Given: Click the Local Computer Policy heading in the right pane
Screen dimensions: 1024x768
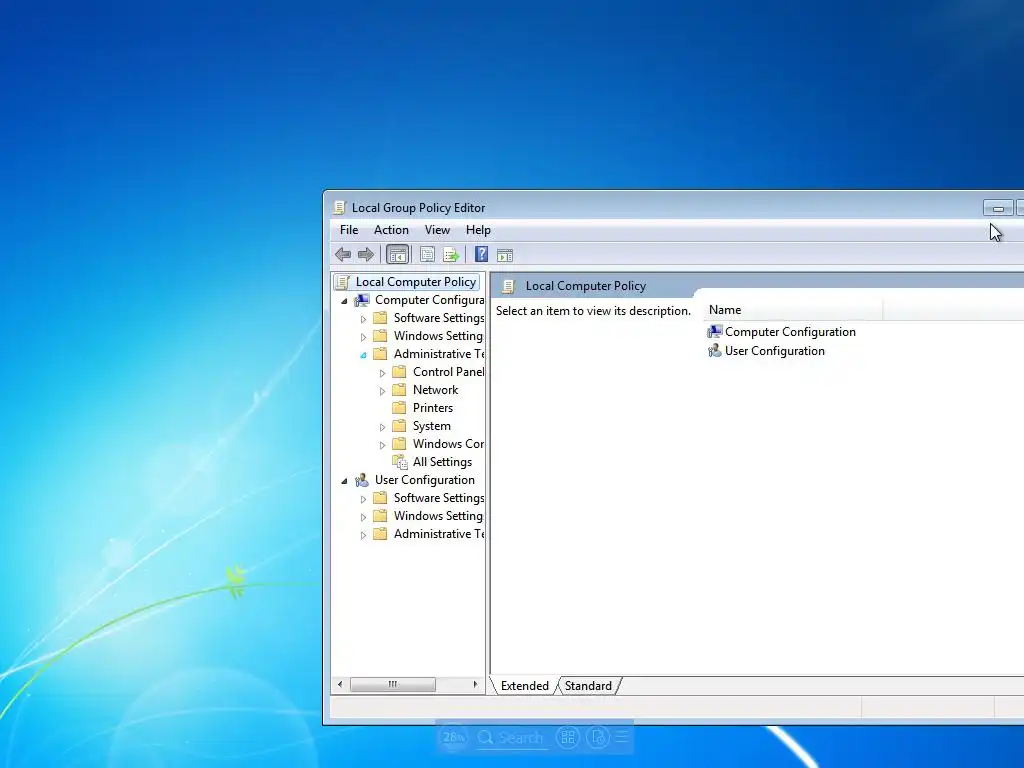Looking at the screenshot, I should tap(586, 286).
